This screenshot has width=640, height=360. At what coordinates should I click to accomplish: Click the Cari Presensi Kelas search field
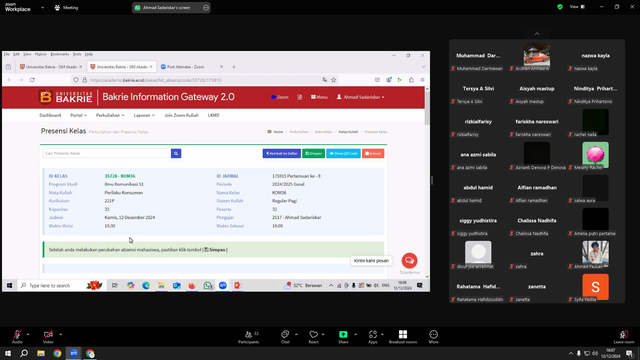coord(107,153)
